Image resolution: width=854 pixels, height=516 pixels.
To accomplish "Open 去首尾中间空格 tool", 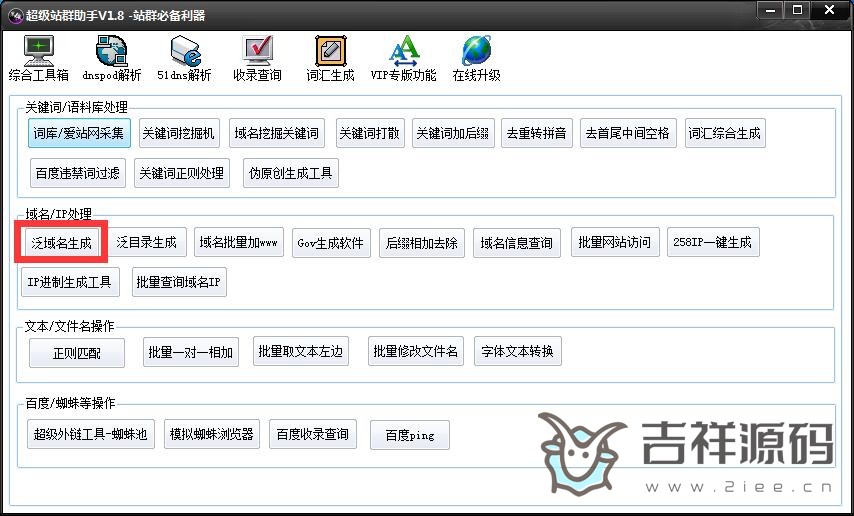I will click(x=629, y=133).
